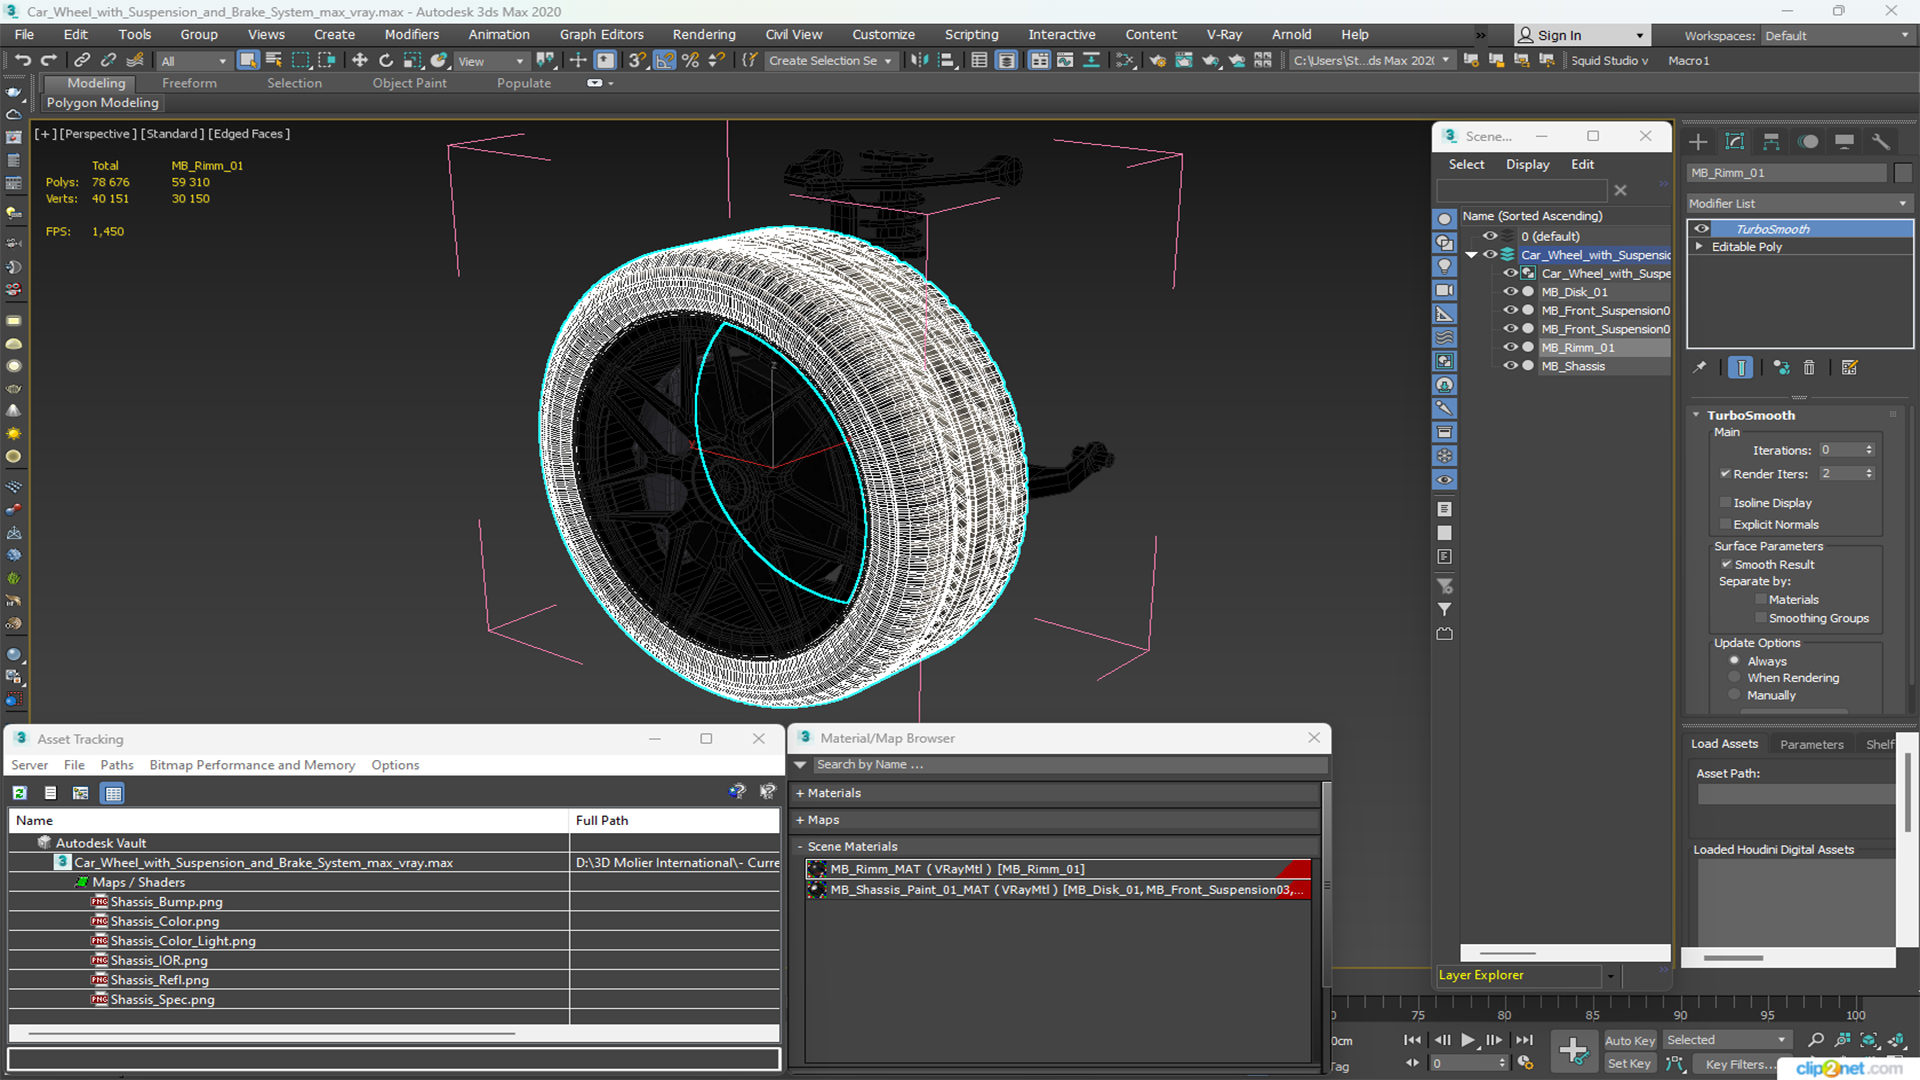
Task: Collapse the Car_Wheel_with_Suspension layer tree
Action: [1471, 255]
